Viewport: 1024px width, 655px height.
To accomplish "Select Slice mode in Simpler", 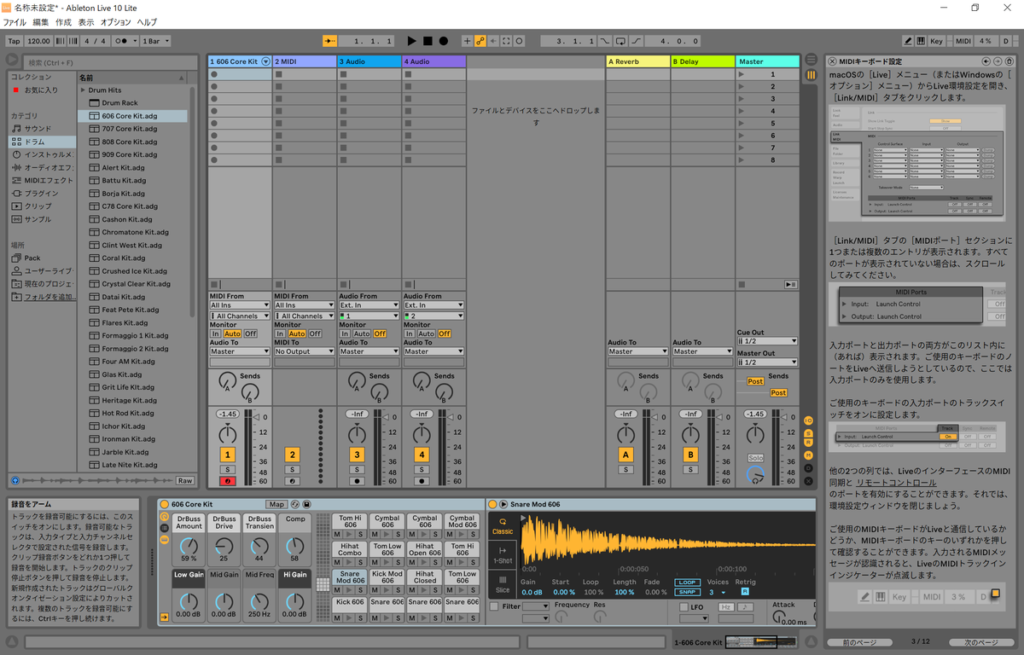I will [502, 584].
